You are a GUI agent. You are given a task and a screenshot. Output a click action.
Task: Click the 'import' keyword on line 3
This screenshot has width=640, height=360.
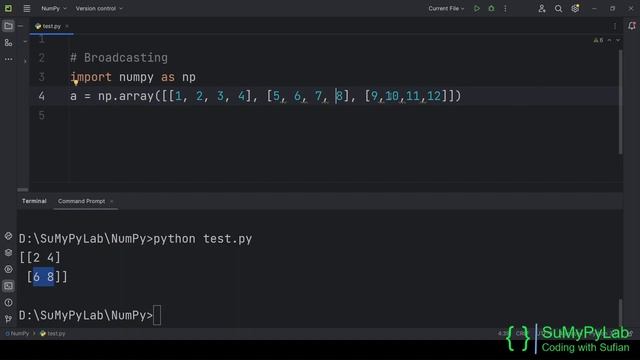(x=91, y=77)
